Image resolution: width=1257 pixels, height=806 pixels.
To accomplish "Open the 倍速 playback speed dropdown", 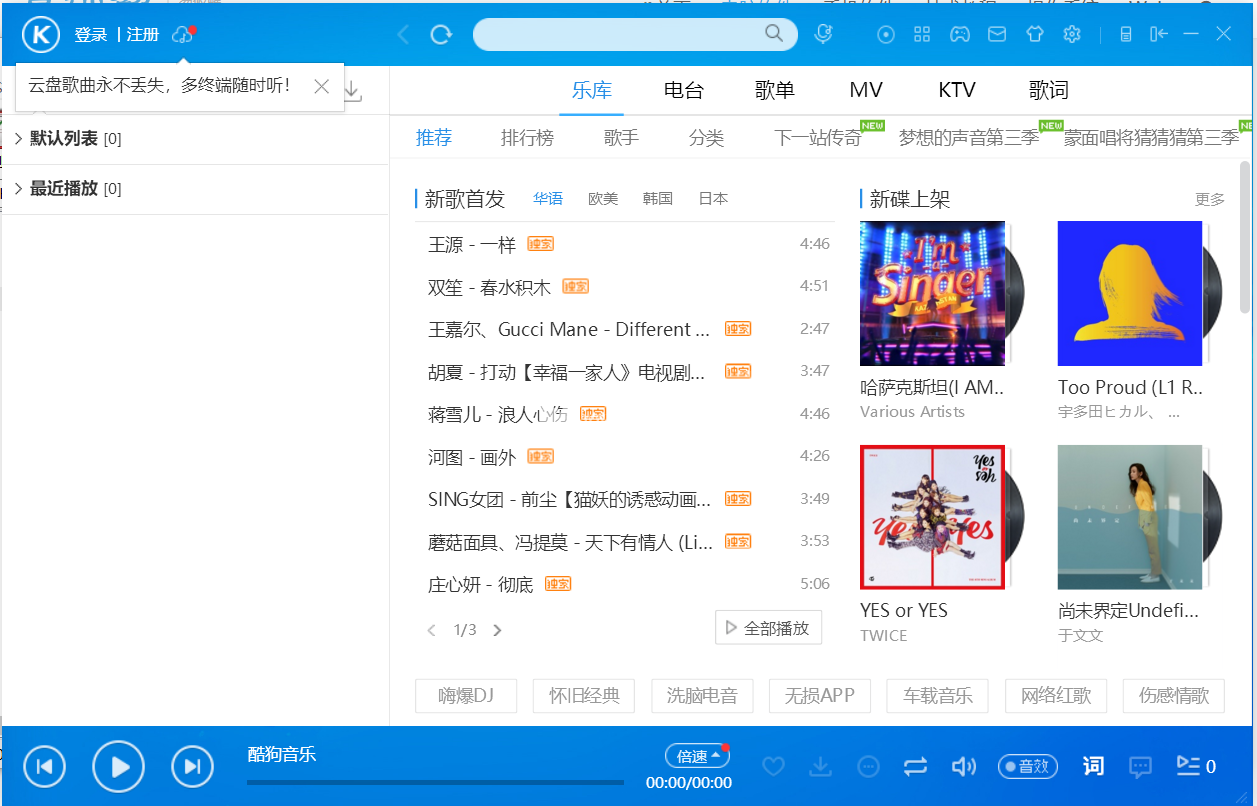I will point(697,756).
